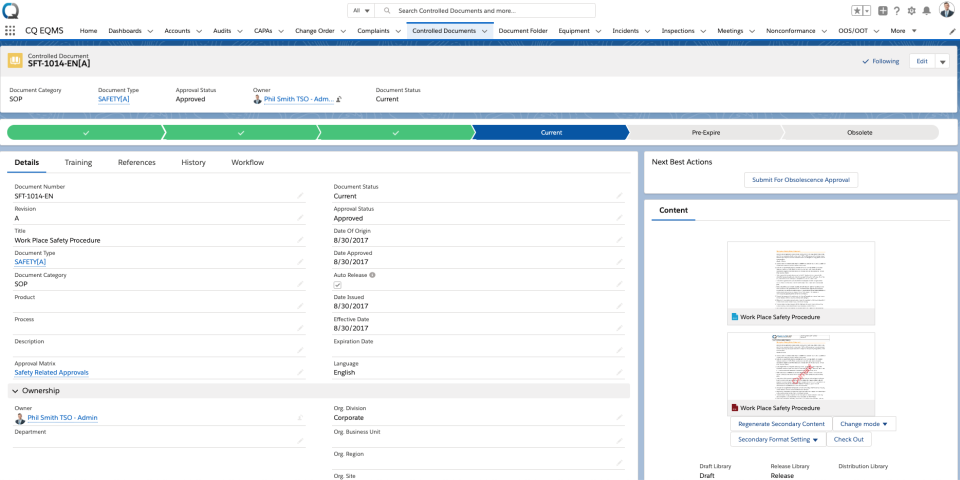Image resolution: width=960 pixels, height=480 pixels.
Task: Click the pencil icon beside Title field
Action: 300,240
